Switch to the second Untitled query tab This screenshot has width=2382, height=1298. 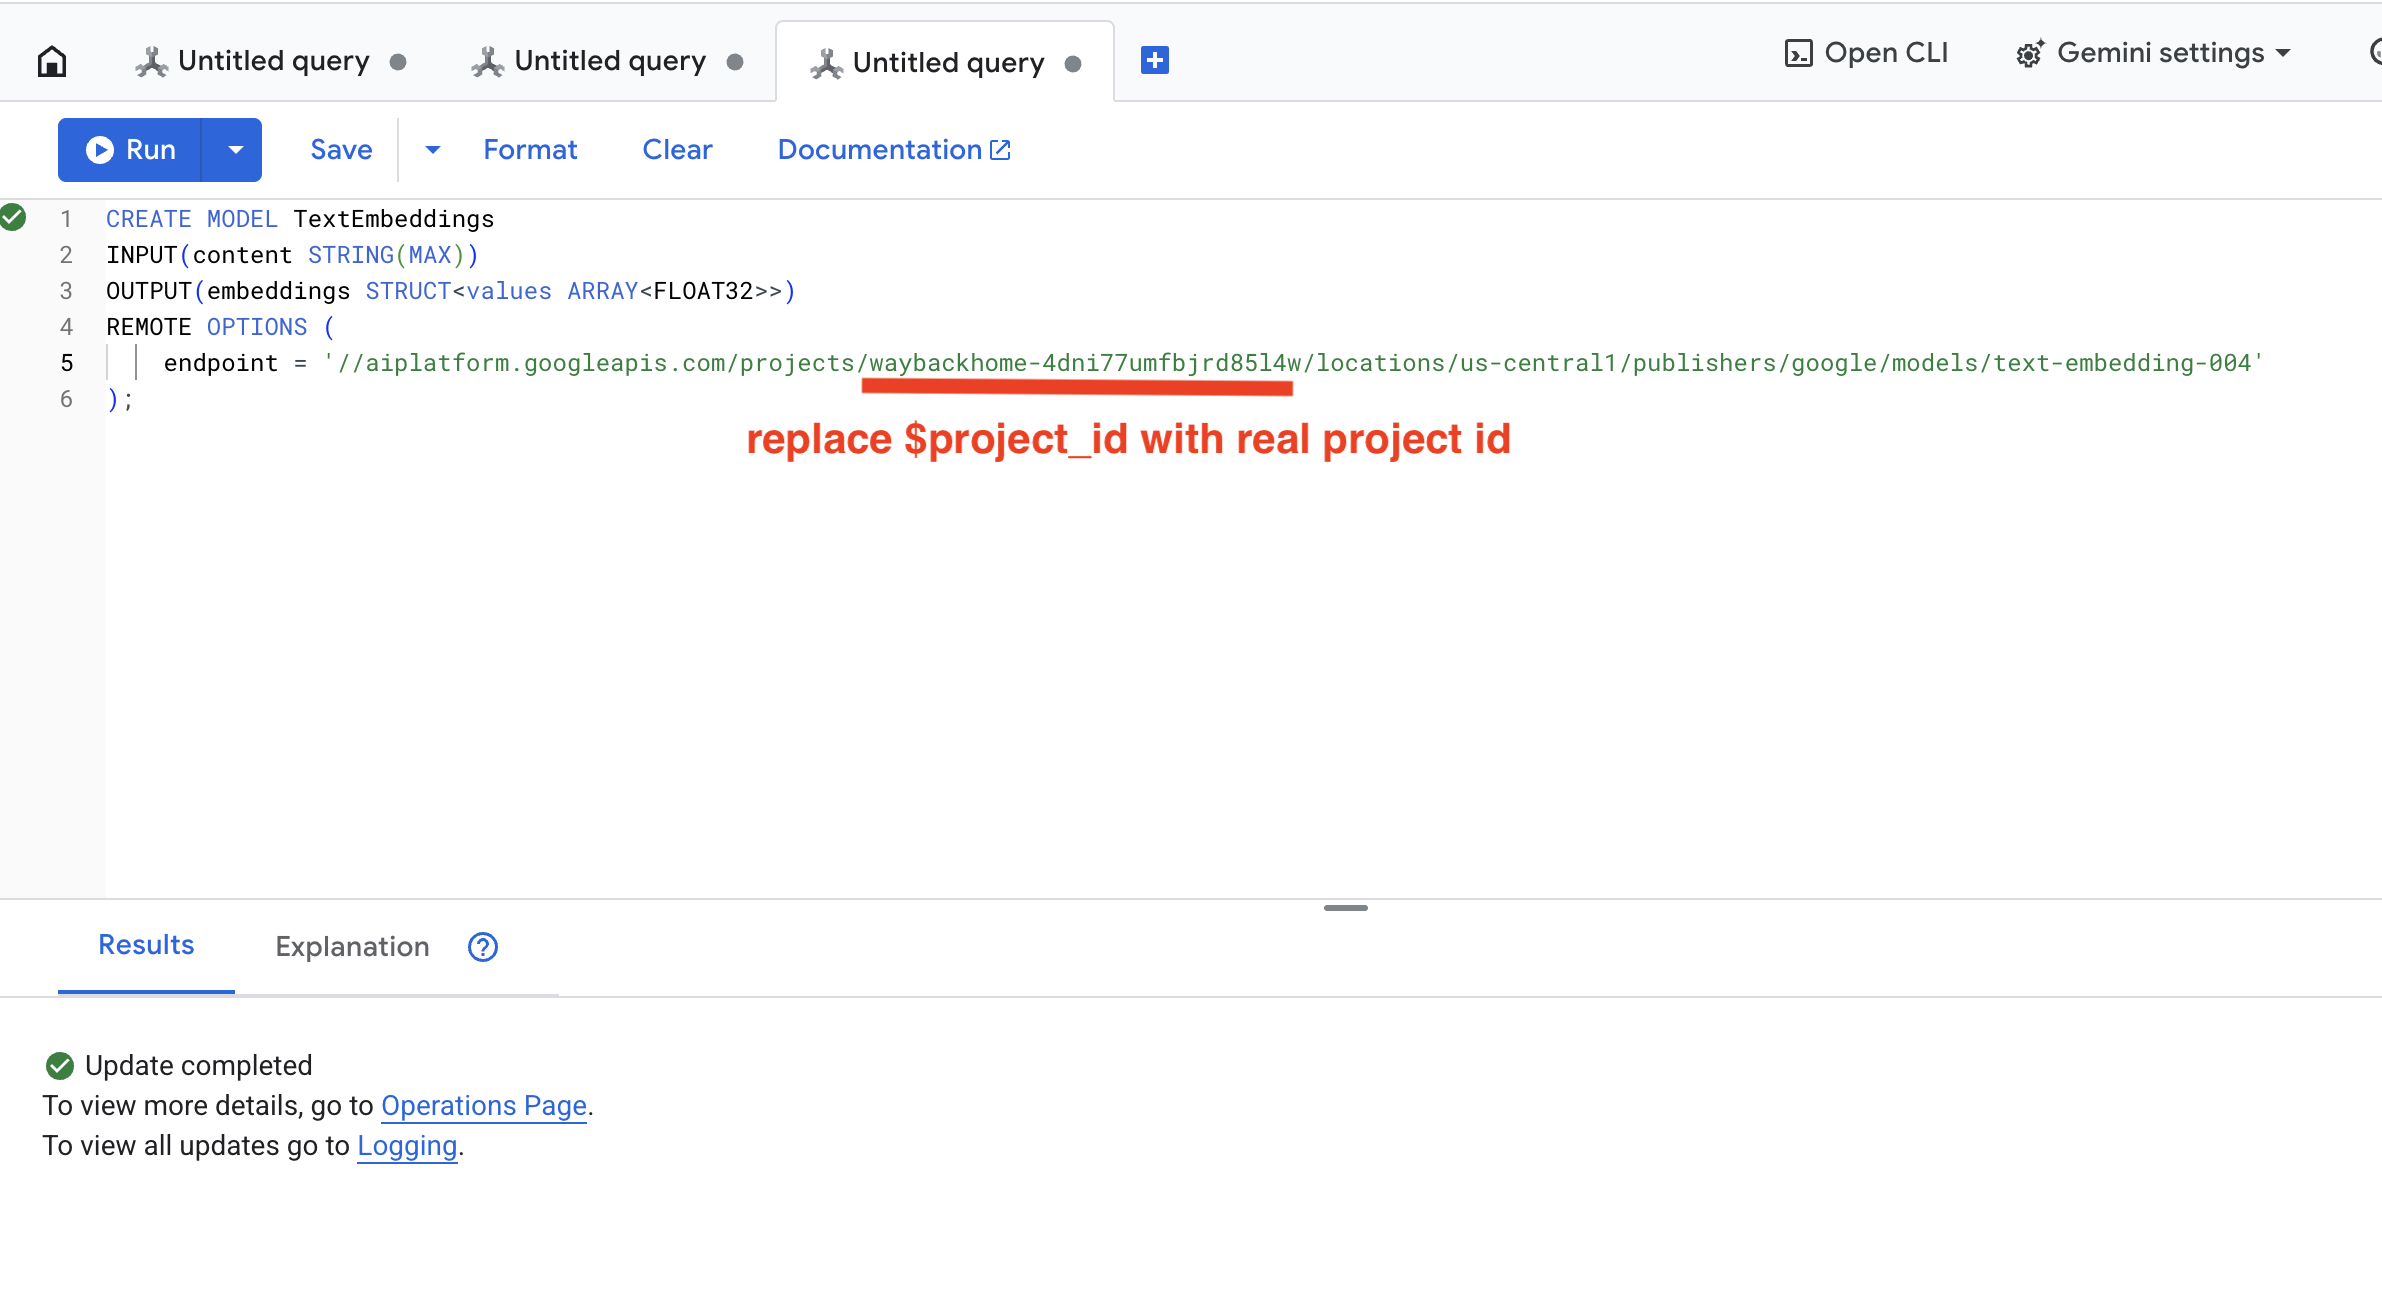tap(609, 61)
